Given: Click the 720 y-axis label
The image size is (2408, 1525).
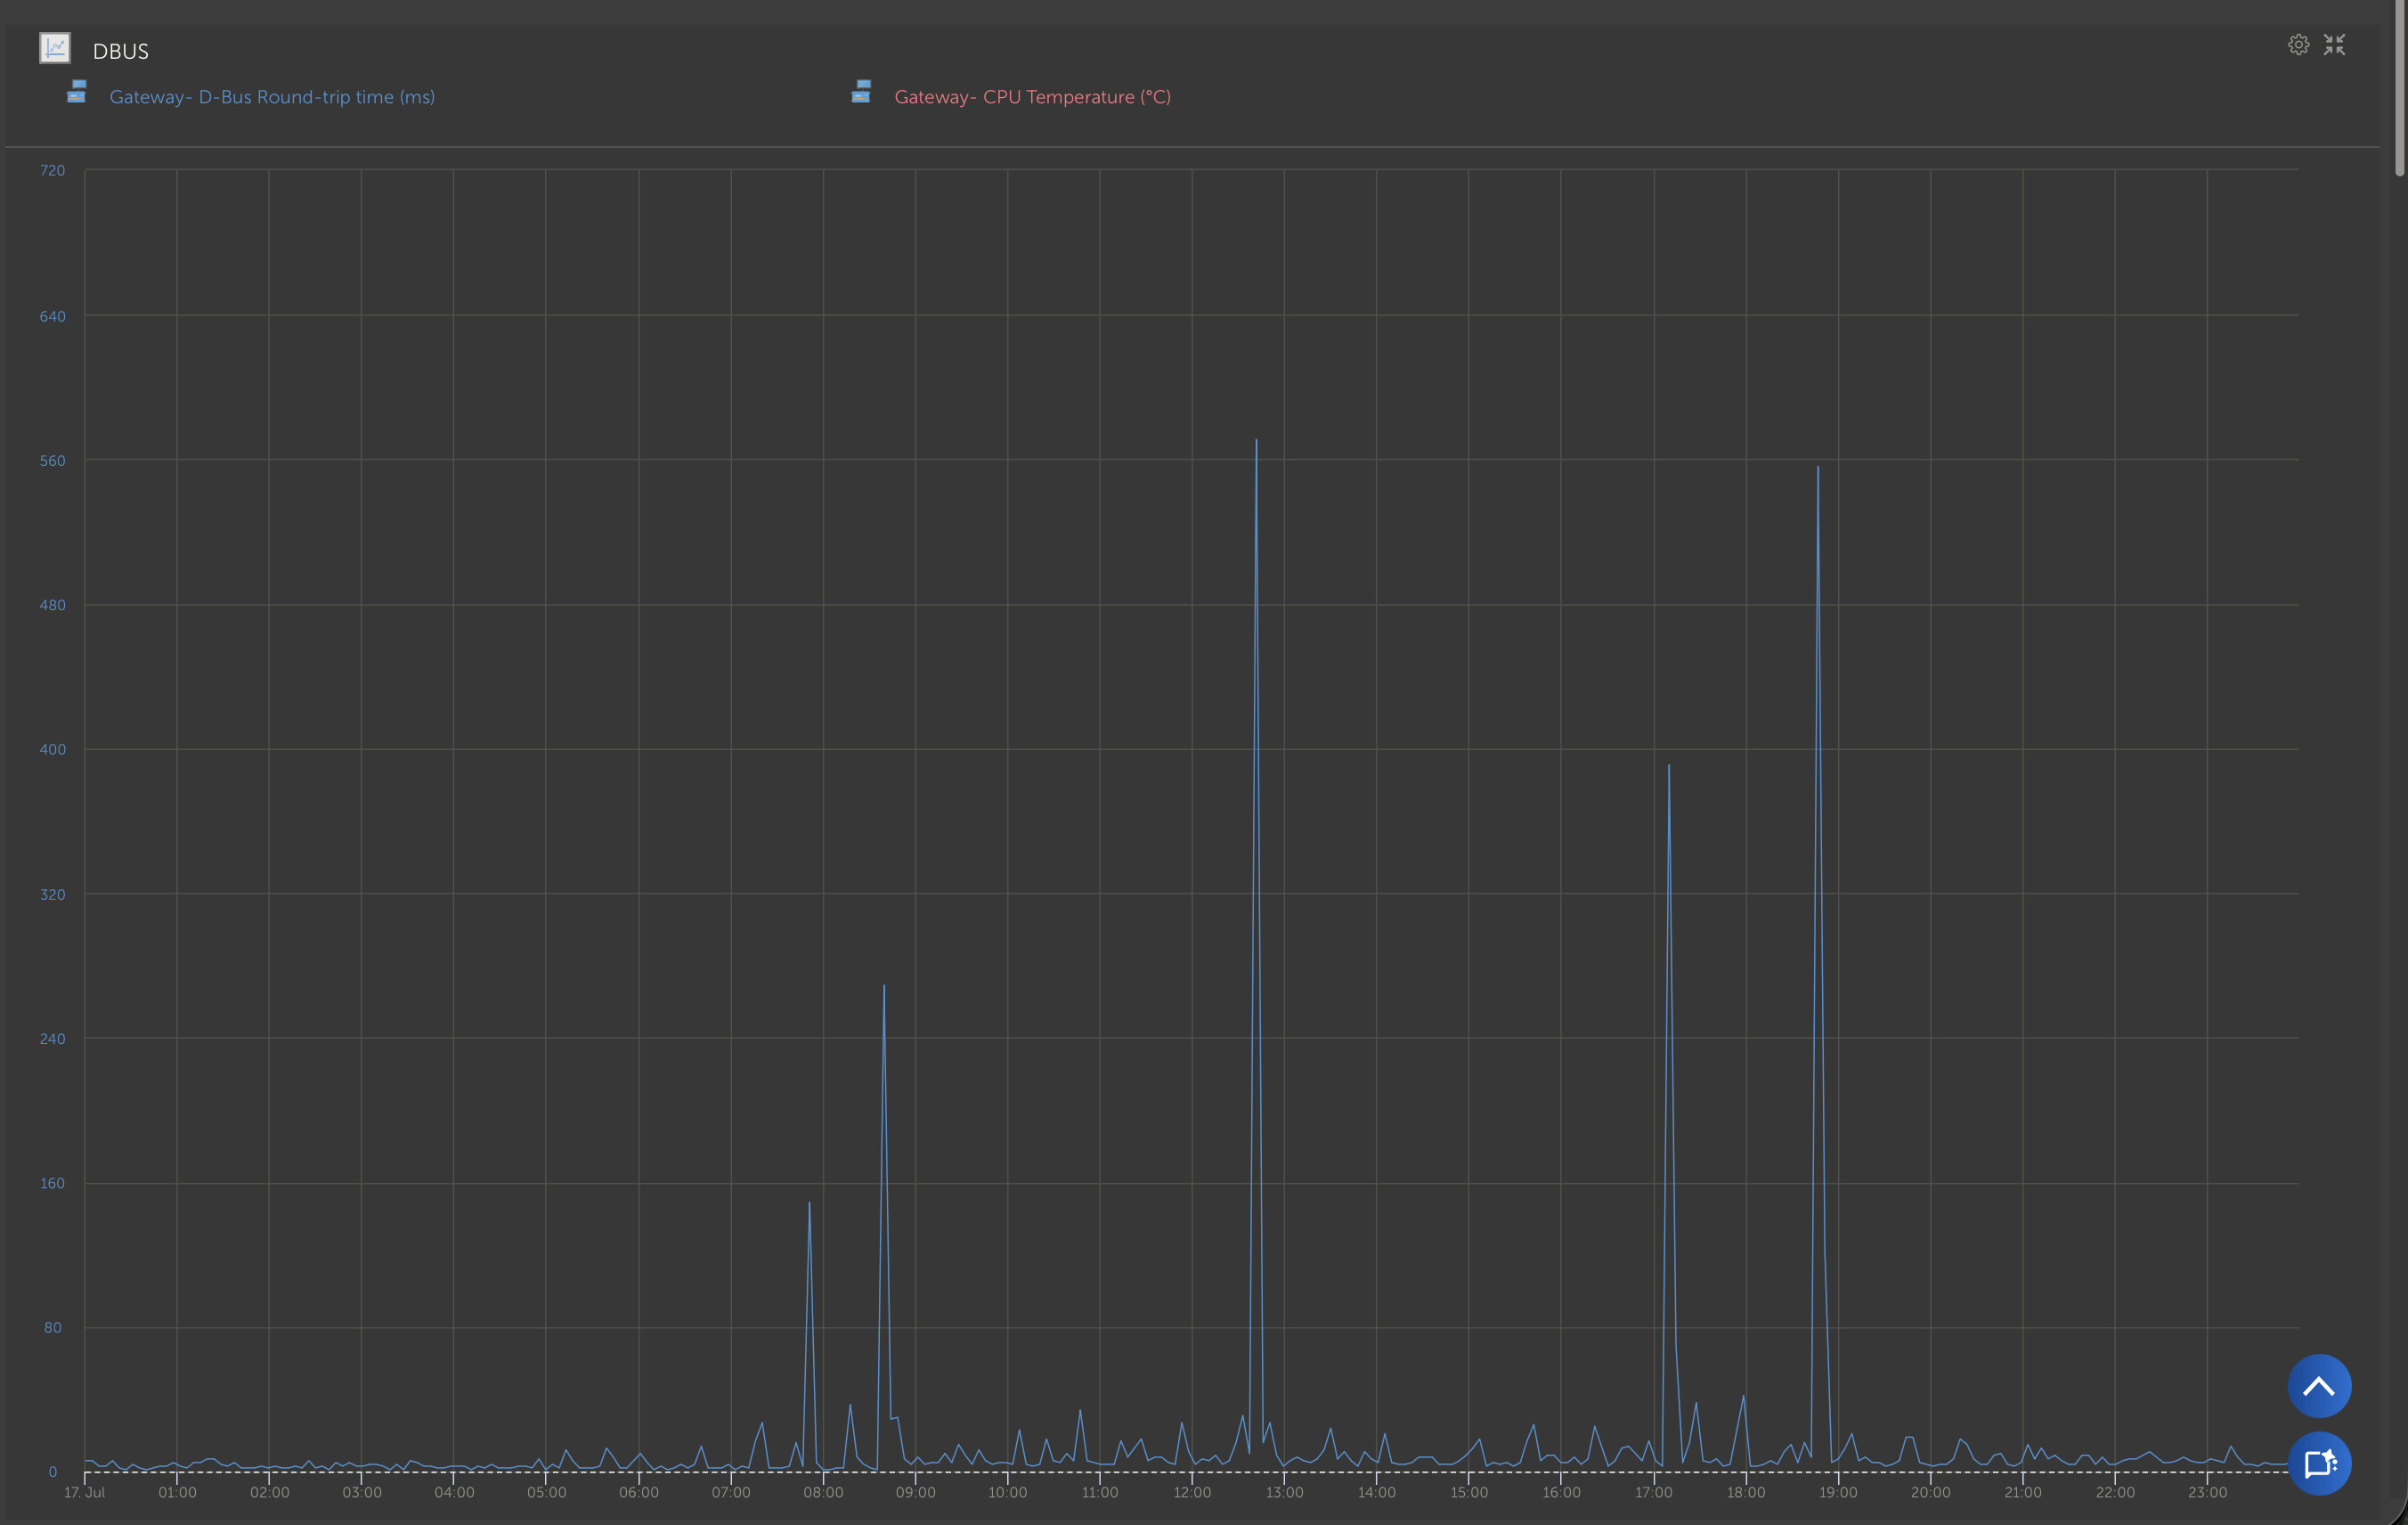Looking at the screenshot, I should coord(52,171).
